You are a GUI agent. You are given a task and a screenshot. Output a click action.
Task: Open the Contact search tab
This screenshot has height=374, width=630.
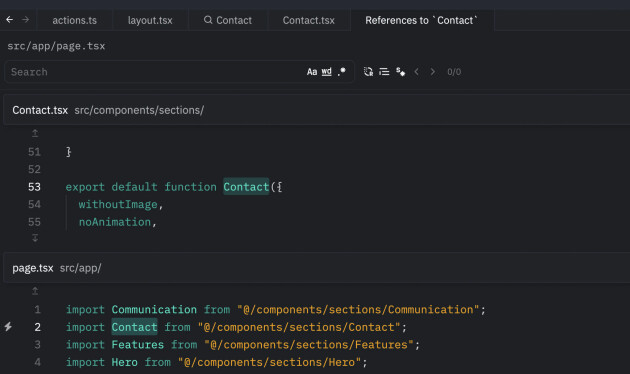(x=228, y=20)
